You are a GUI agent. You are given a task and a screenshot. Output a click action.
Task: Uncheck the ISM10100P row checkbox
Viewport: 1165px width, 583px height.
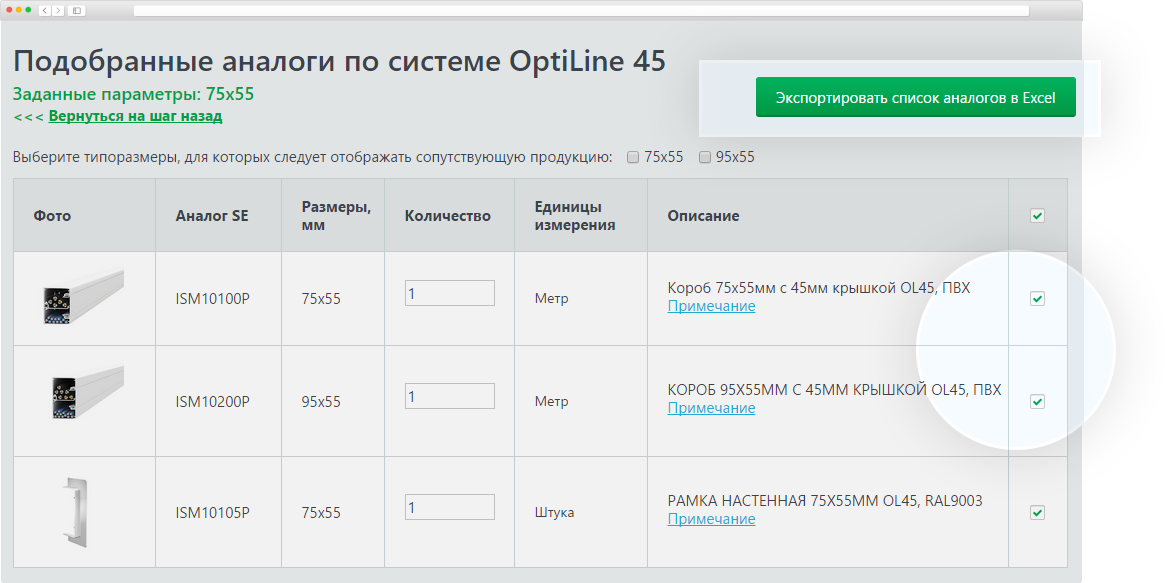tap(1037, 299)
